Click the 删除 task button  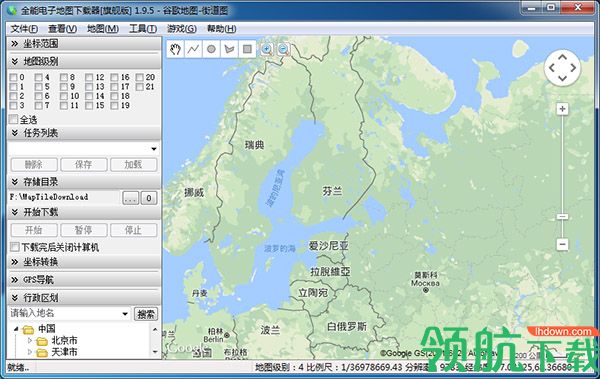[x=34, y=165]
